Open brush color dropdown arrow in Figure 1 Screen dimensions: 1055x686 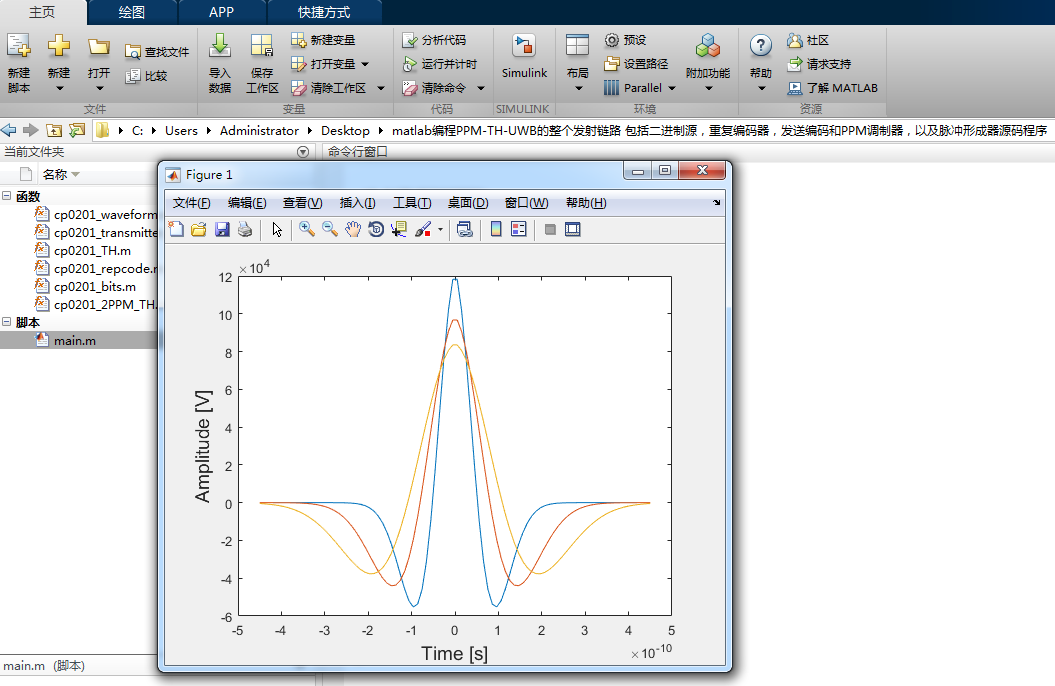pos(440,229)
